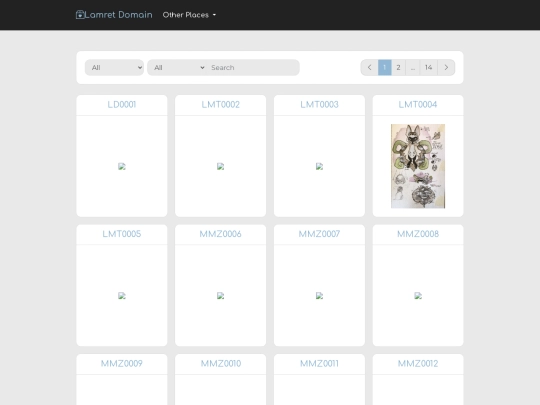Viewport: 540px width, 405px height.
Task: Jump to page 14
Action: coord(429,68)
